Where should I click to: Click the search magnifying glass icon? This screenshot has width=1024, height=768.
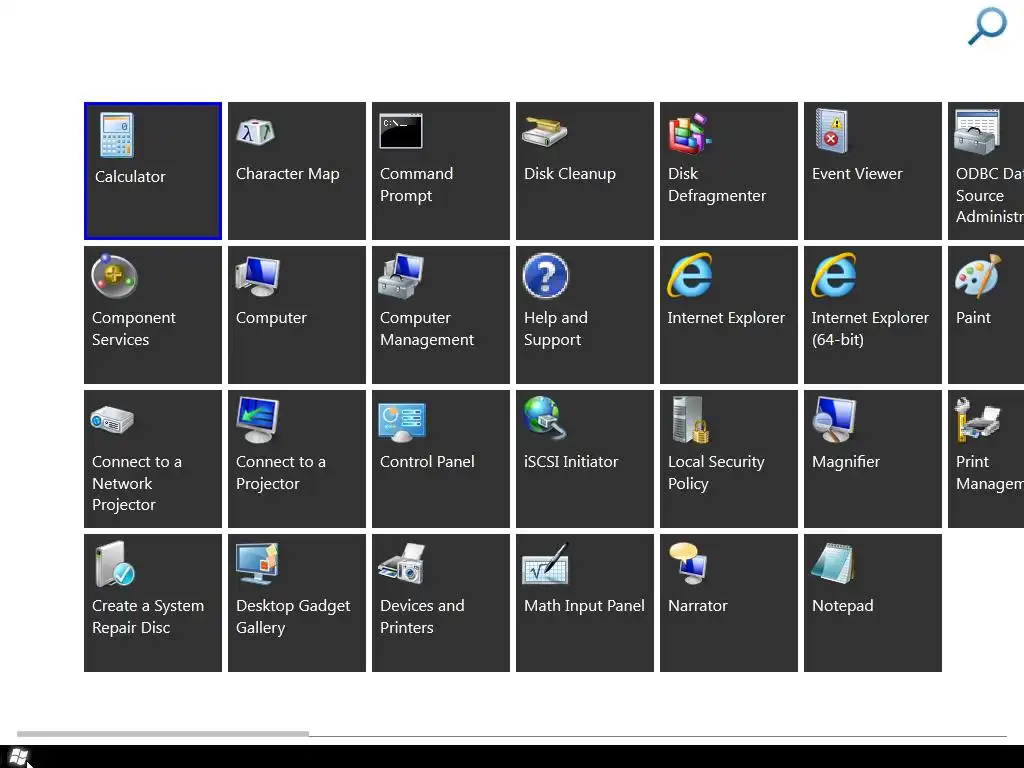[987, 26]
